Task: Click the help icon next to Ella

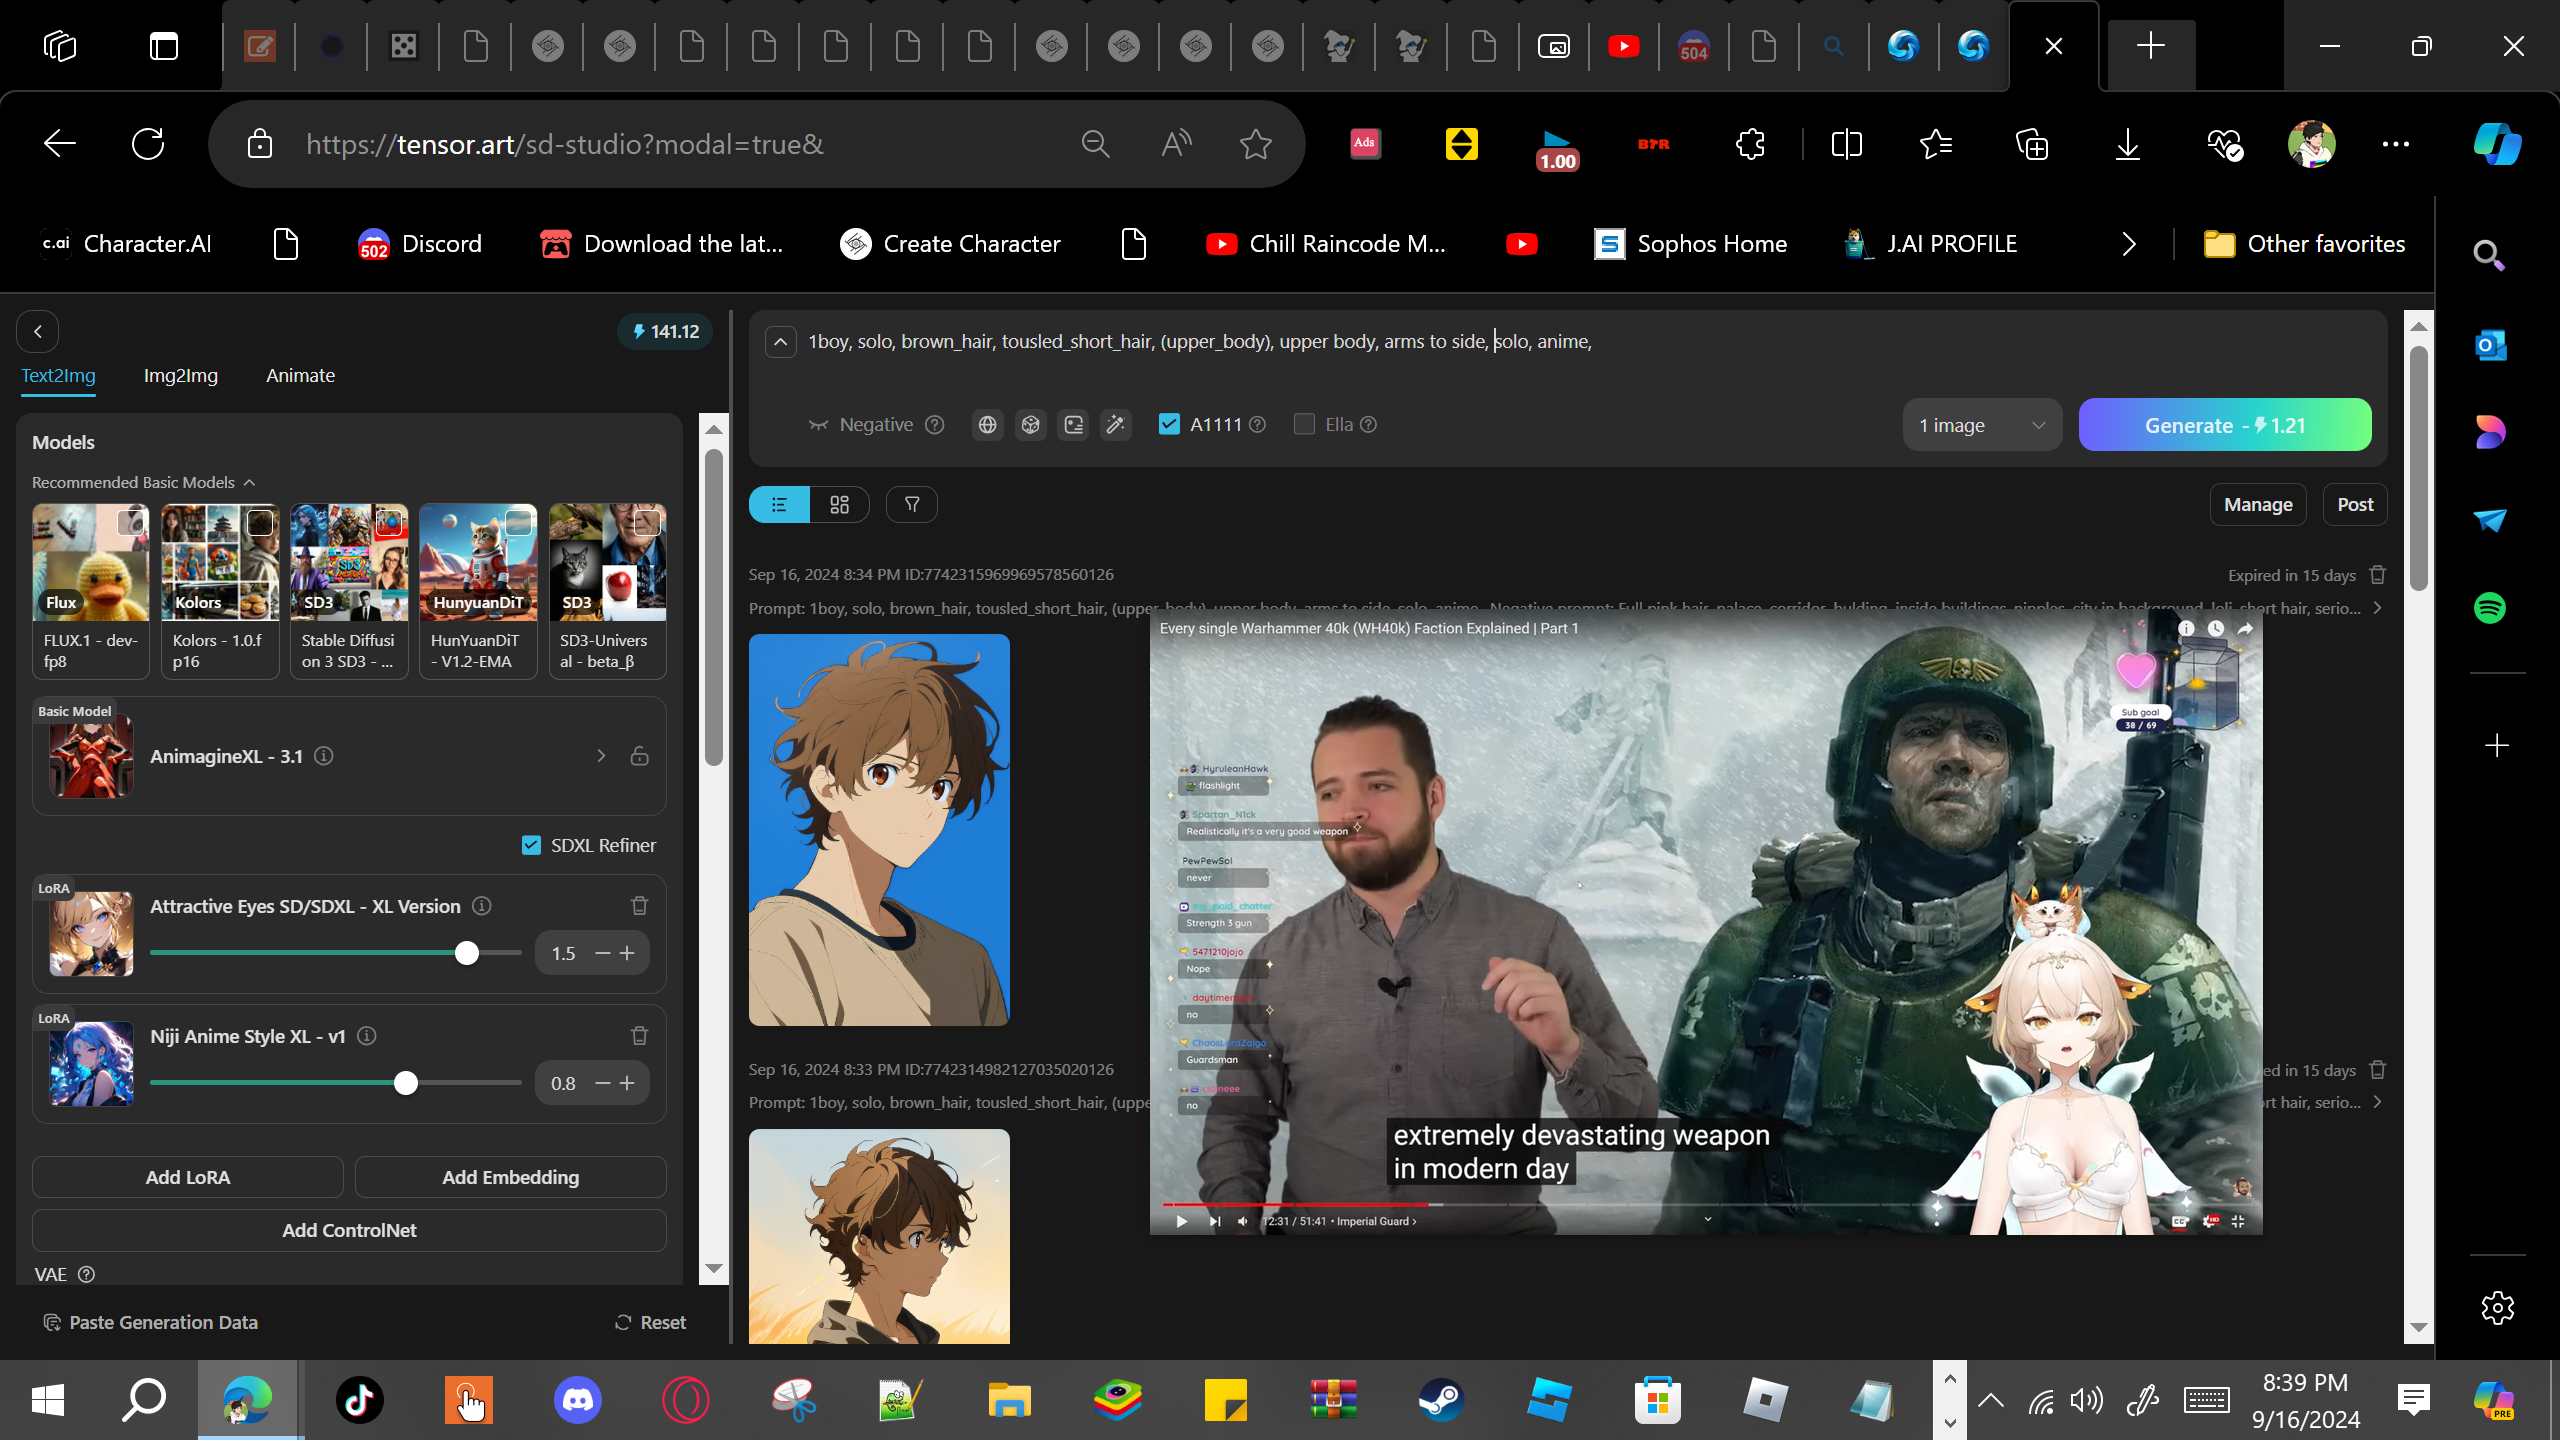Action: pos(1369,425)
